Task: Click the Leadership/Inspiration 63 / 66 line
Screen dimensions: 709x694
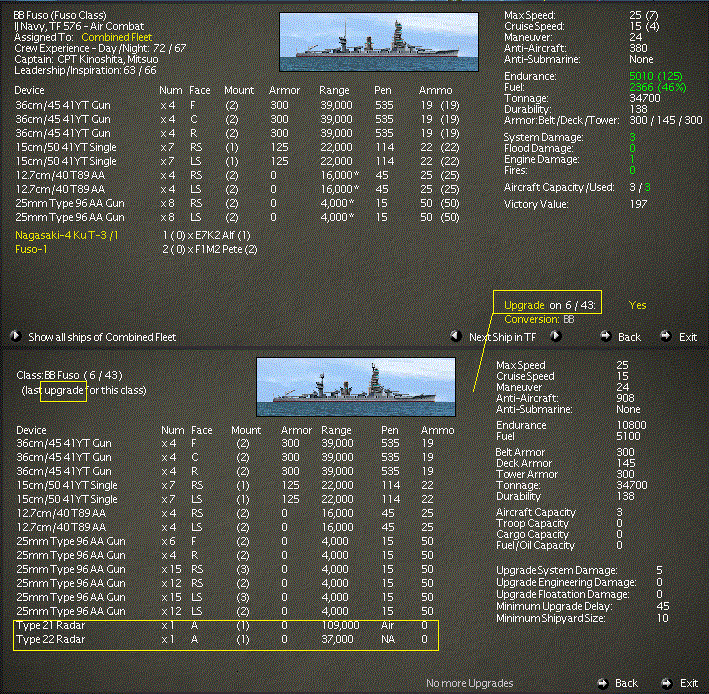Action: (85, 70)
